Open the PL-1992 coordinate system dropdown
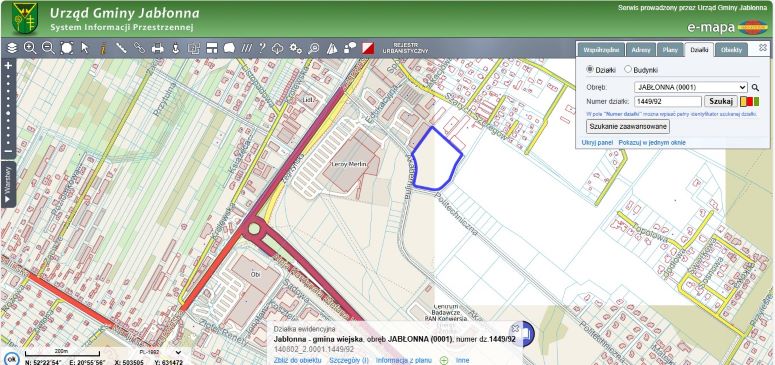 point(160,352)
